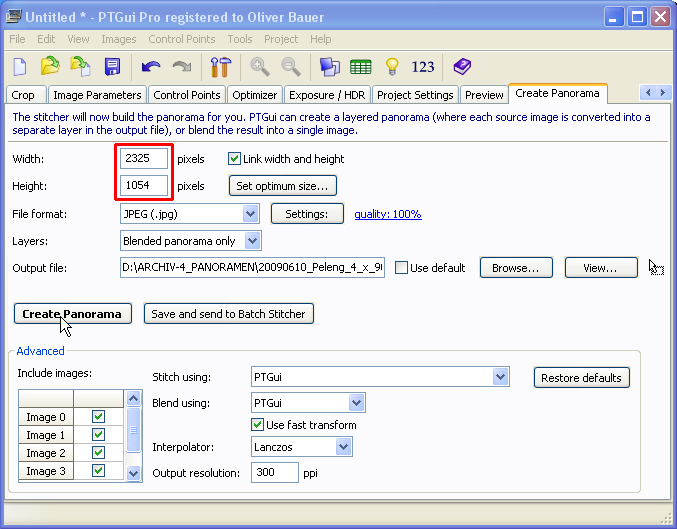Screen dimensions: 677x529
Task: Open the Control Points menu in the menu bar
Action: [181, 39]
